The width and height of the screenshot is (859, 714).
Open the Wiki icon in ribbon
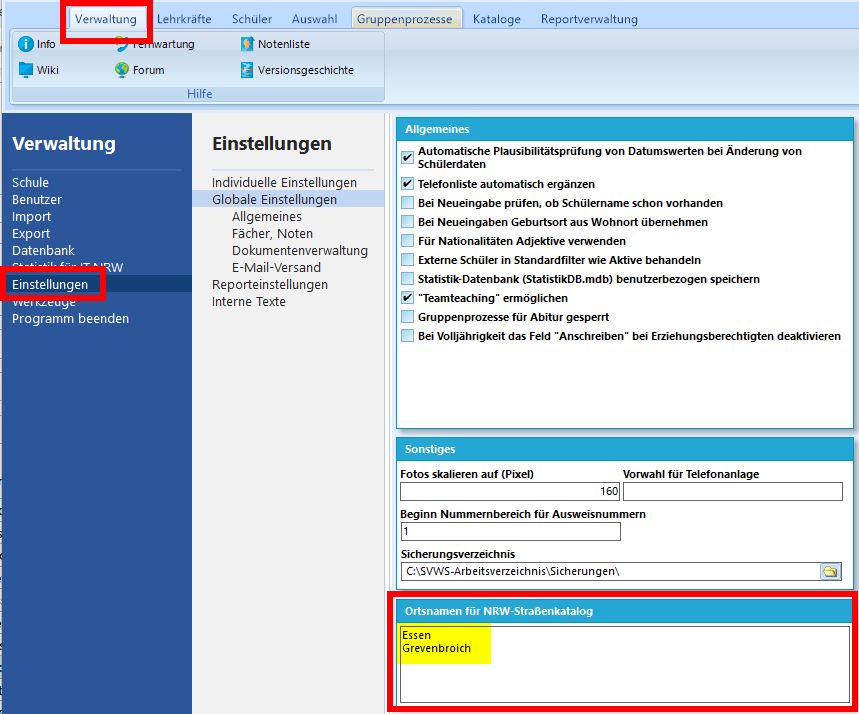[x=26, y=70]
